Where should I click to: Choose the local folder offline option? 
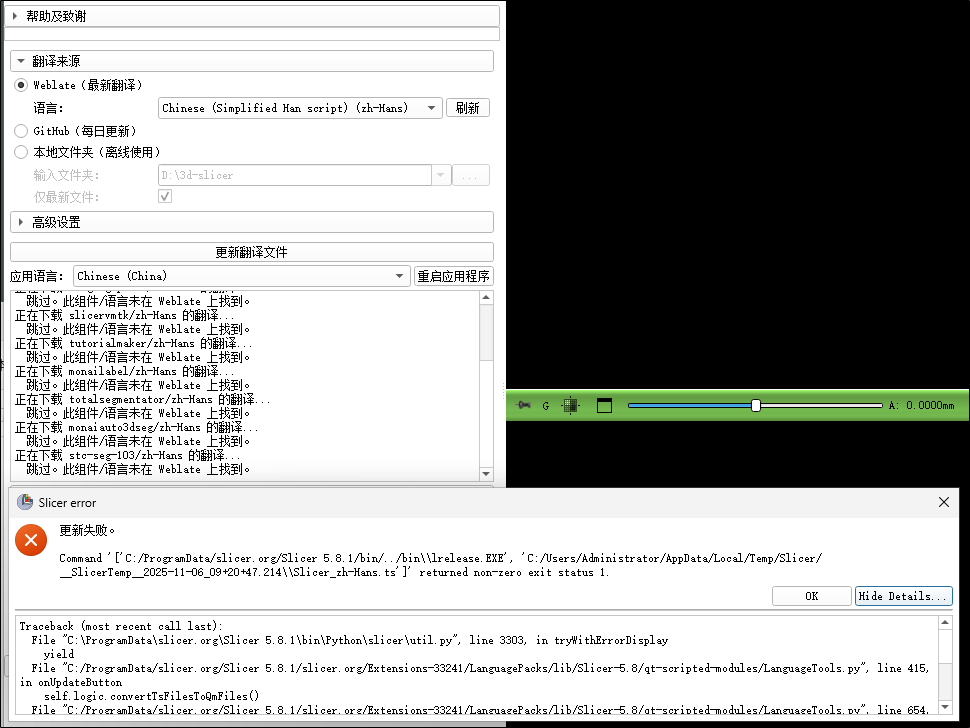pyautogui.click(x=21, y=152)
